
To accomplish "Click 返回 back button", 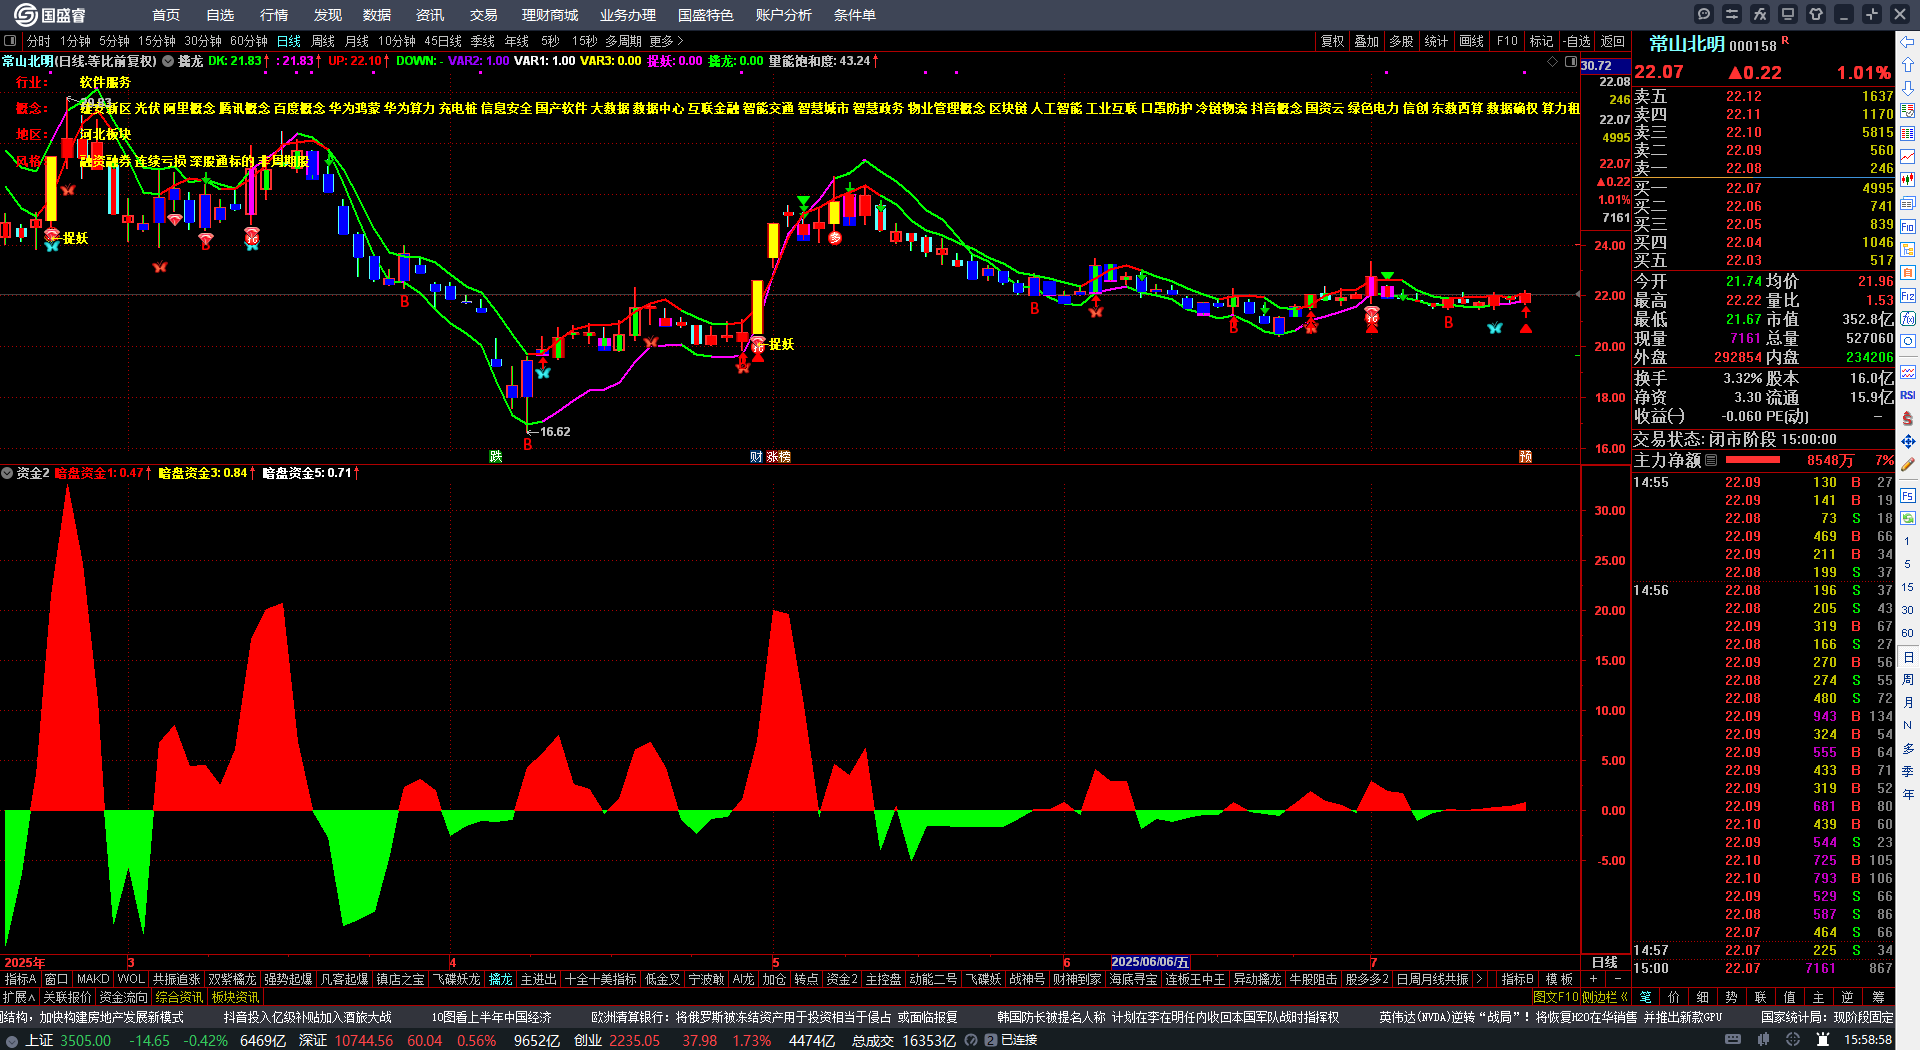I will (1613, 41).
